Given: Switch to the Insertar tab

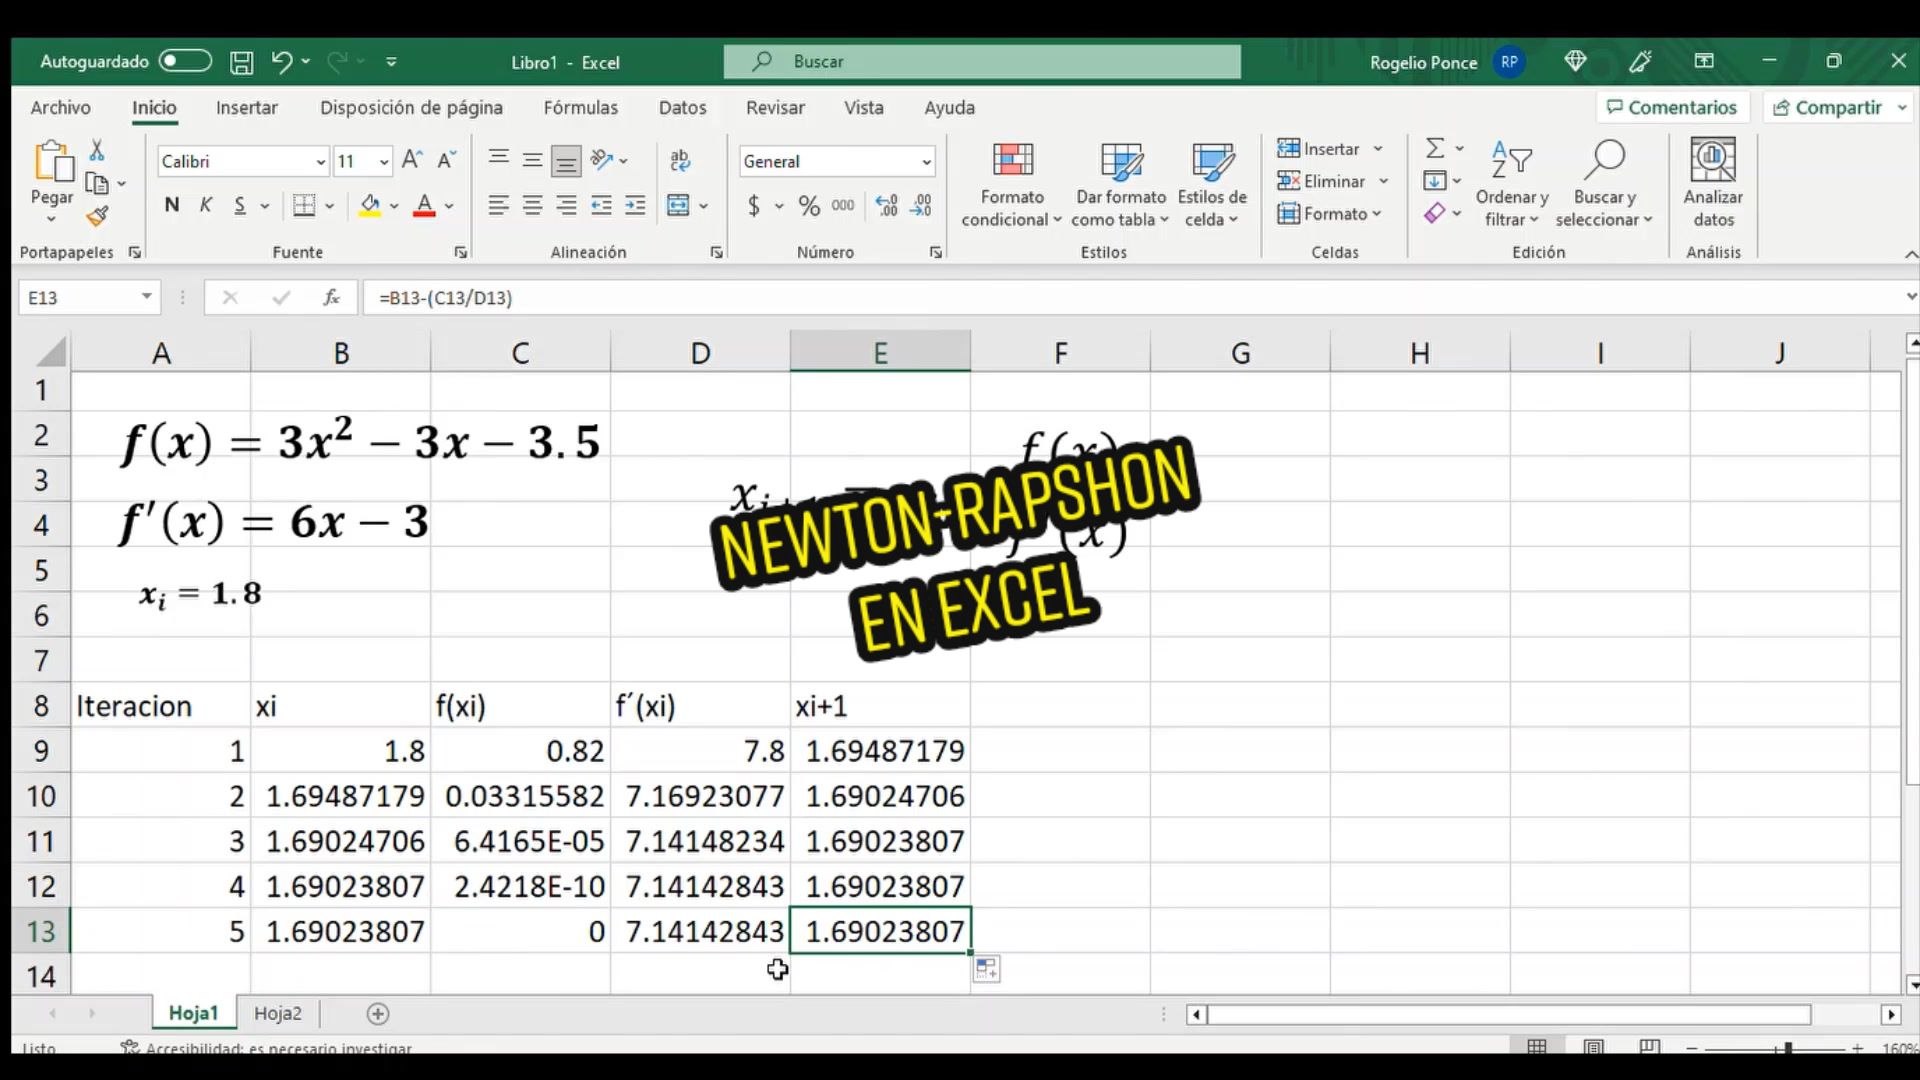Looking at the screenshot, I should coord(247,107).
